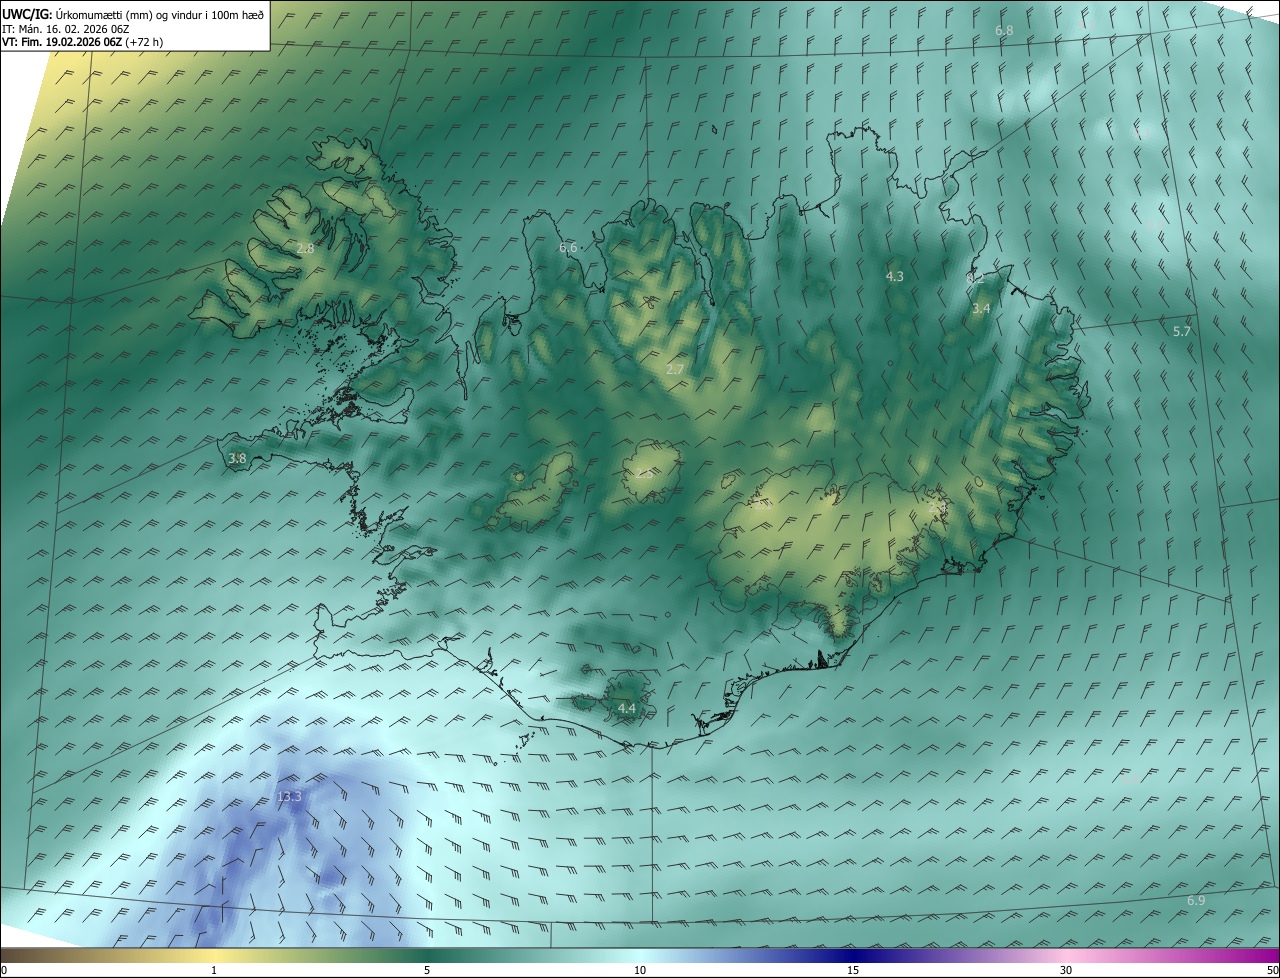
Task: Click the 5.7 value off the east coast
Action: 1182,331
